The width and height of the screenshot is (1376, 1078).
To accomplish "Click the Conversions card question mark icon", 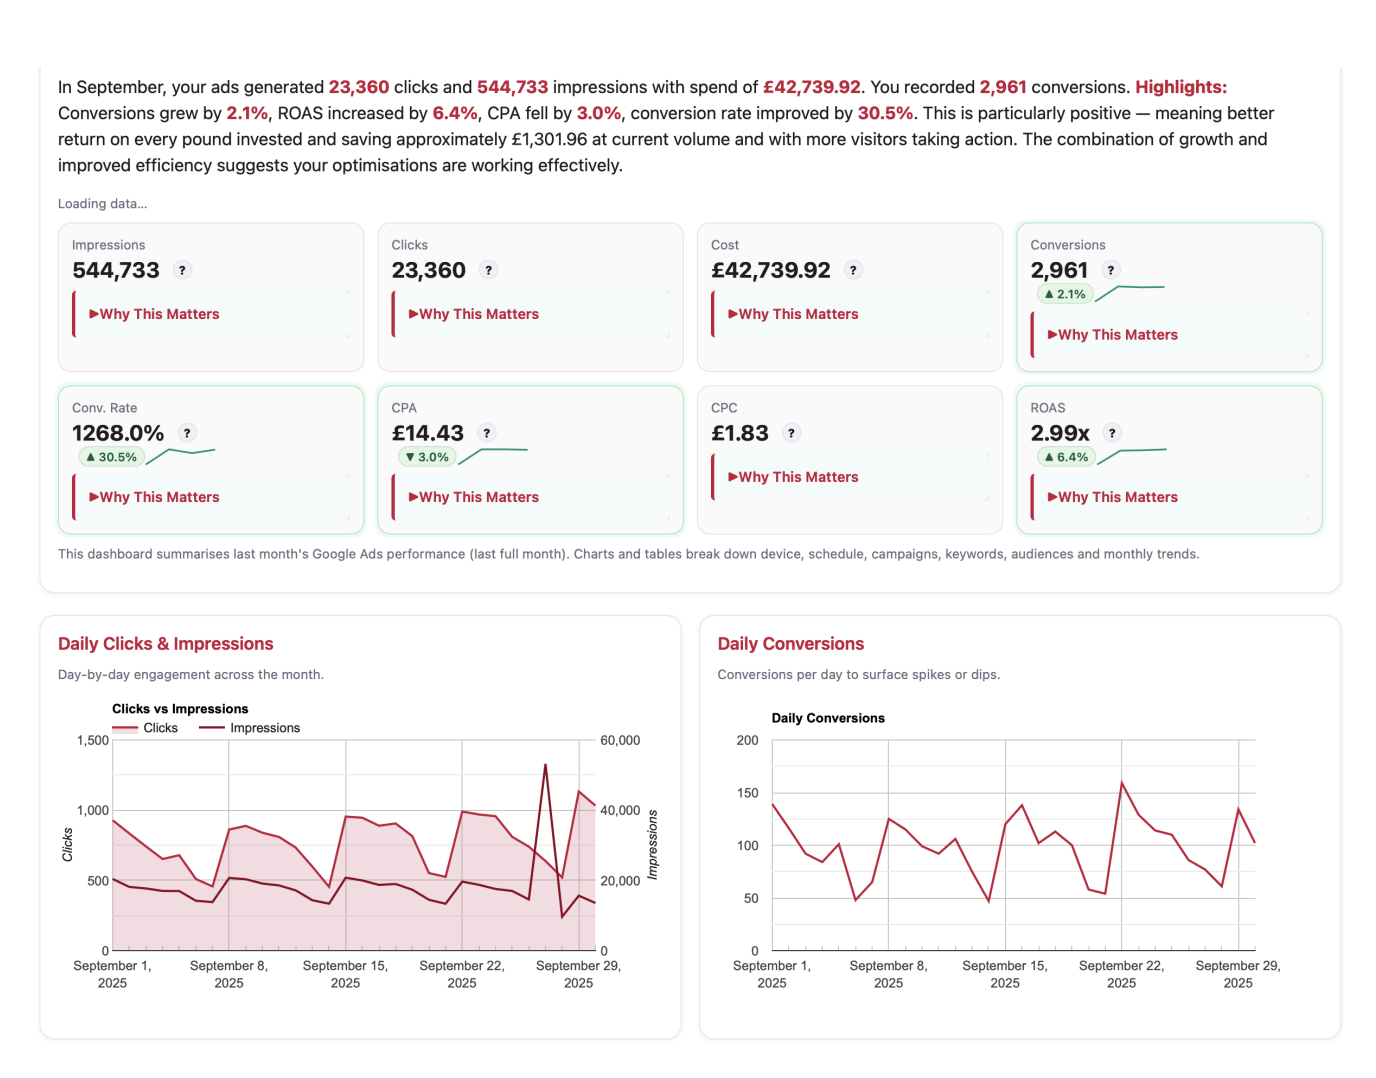I will tap(1110, 270).
